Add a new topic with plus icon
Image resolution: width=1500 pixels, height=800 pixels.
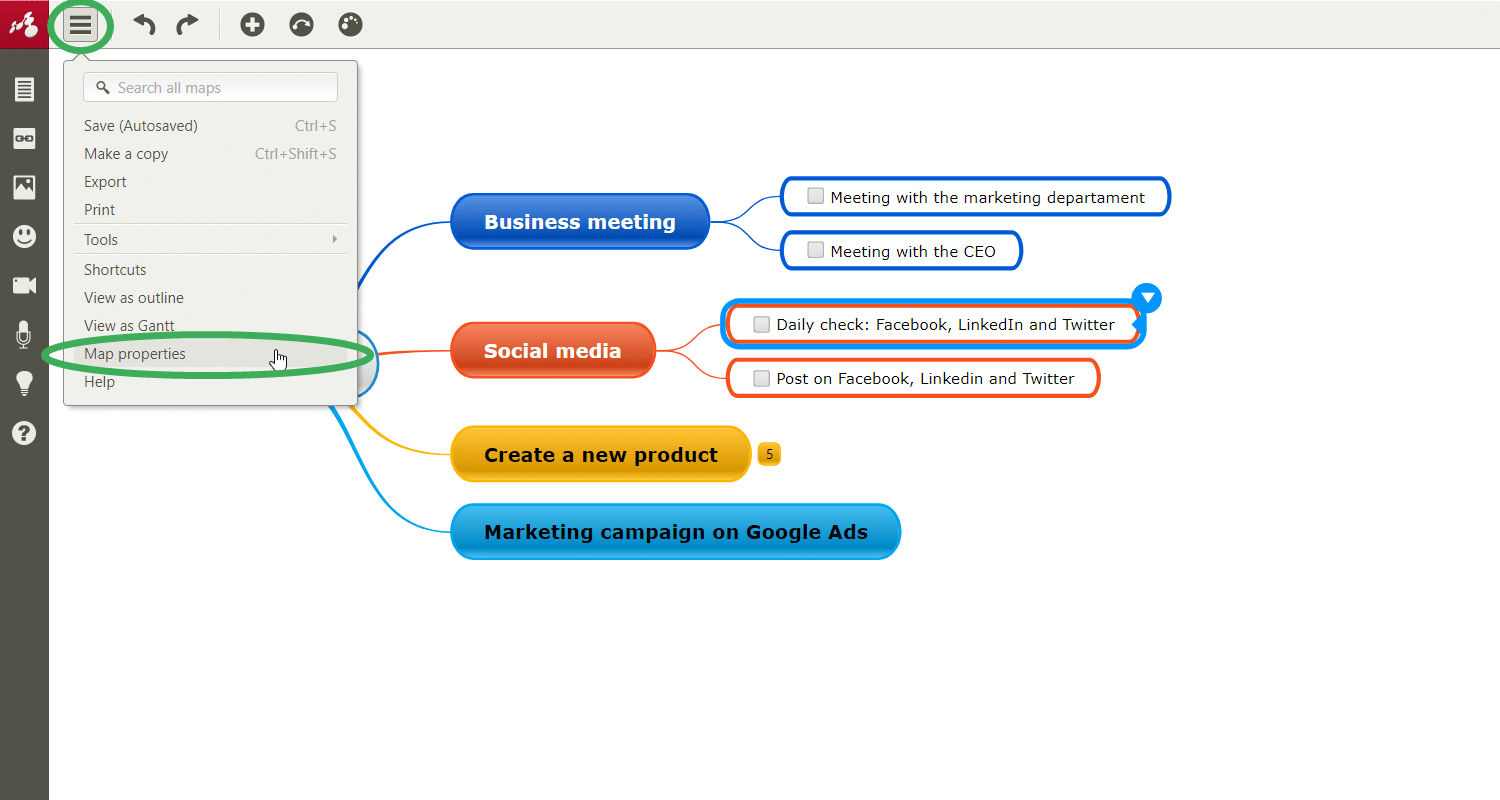pos(253,24)
